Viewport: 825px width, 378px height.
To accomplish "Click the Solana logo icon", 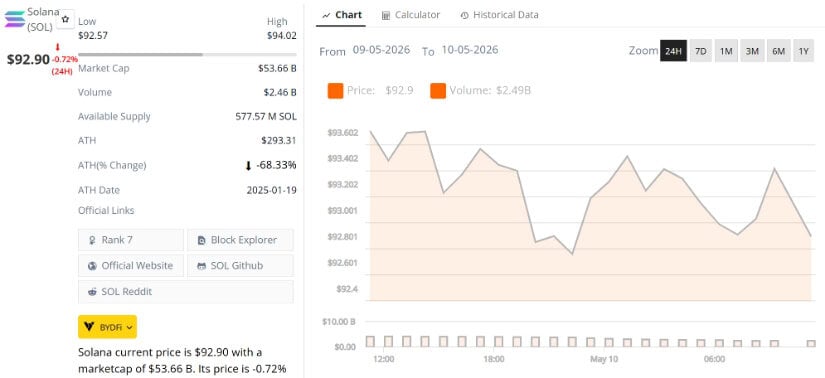I will (x=15, y=18).
